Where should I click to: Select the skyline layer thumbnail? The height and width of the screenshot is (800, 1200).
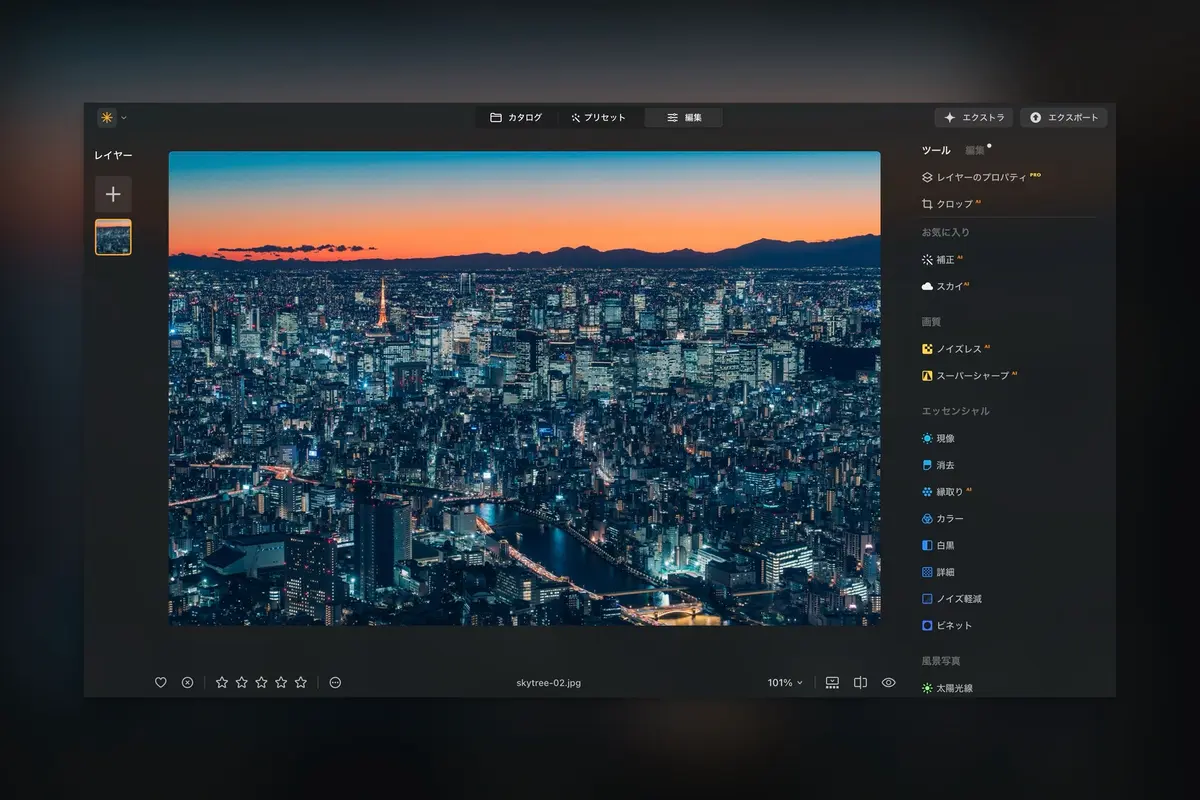[x=113, y=237]
